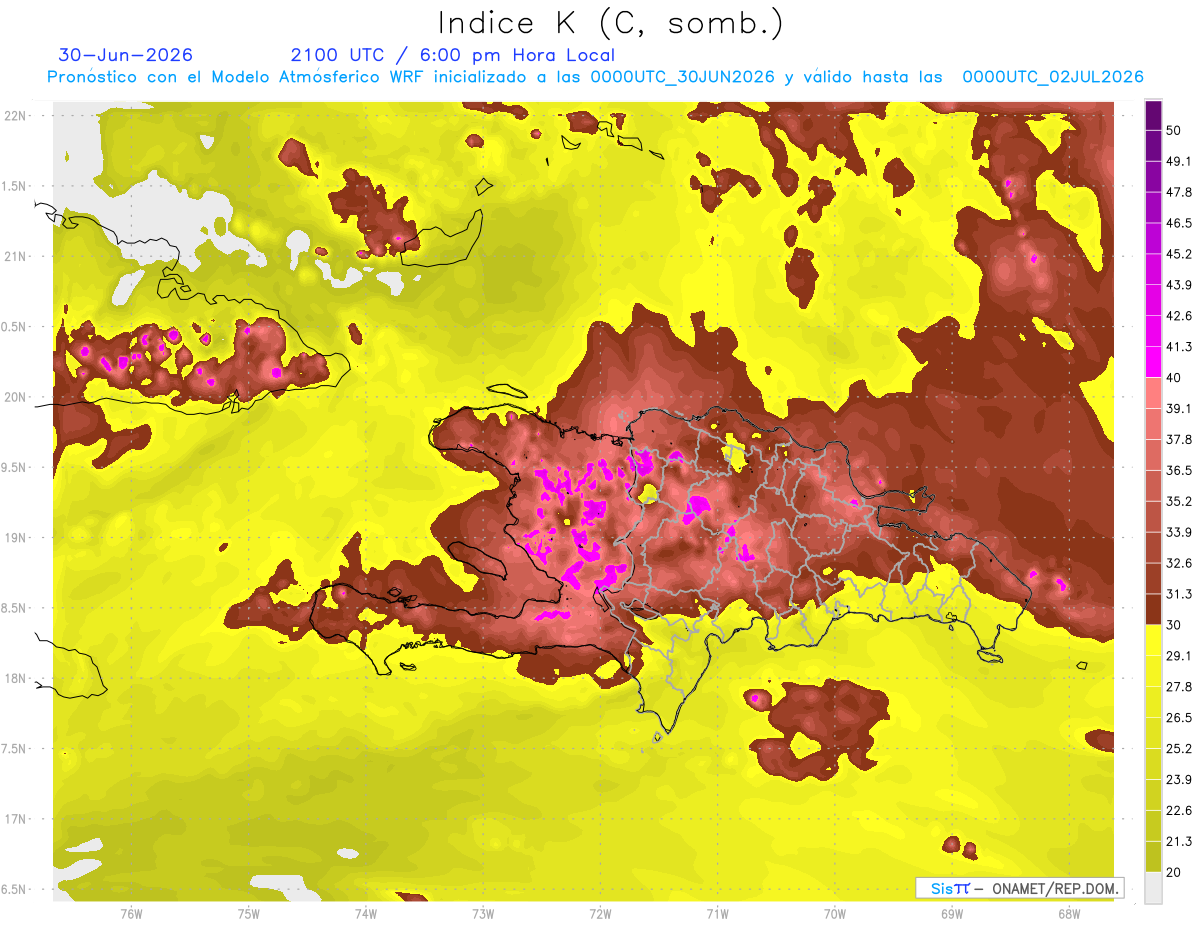This screenshot has width=1200, height=927.
Task: Click the colorbar value "26.5"
Action: click(1178, 718)
